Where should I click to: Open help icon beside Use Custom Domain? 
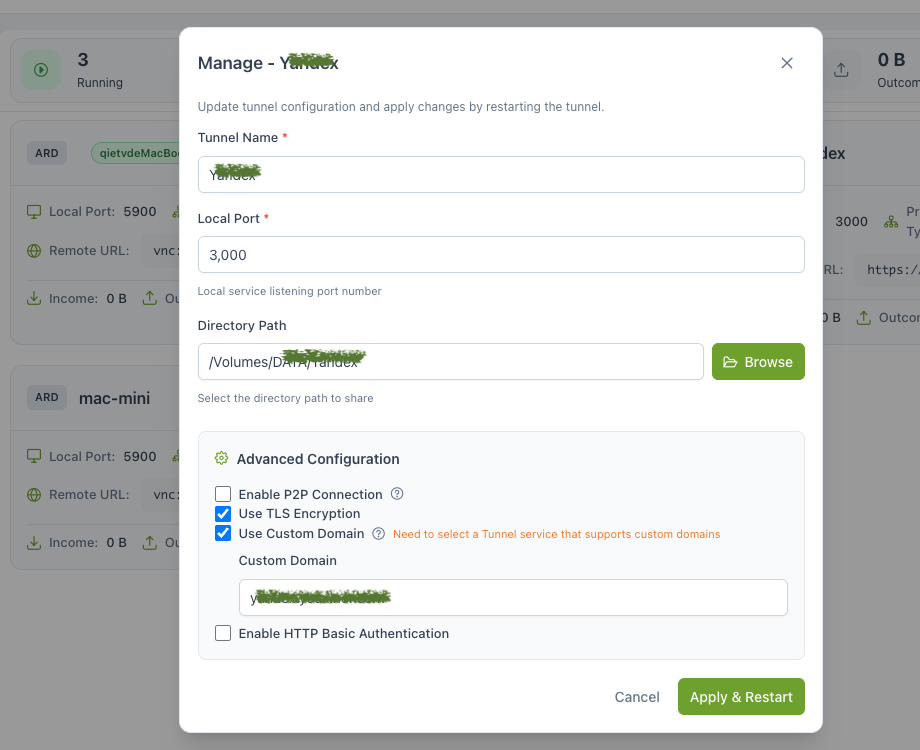click(x=379, y=534)
